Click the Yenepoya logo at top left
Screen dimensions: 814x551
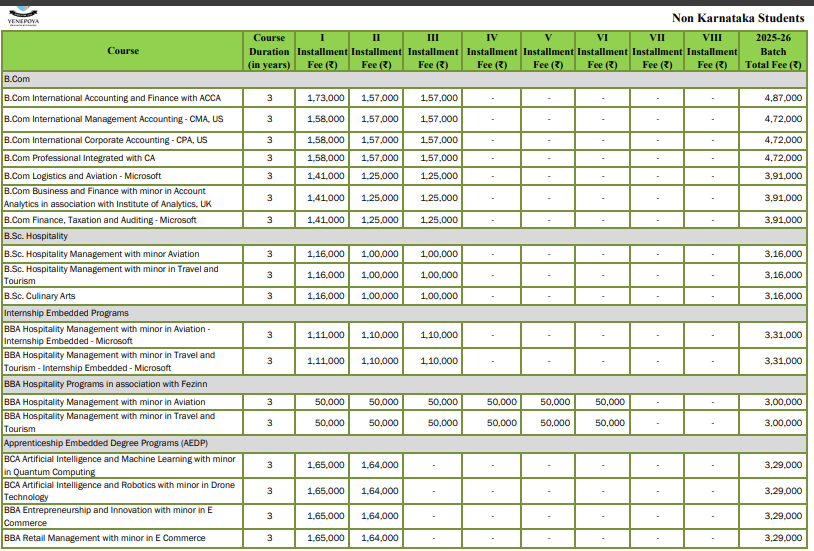(x=23, y=18)
